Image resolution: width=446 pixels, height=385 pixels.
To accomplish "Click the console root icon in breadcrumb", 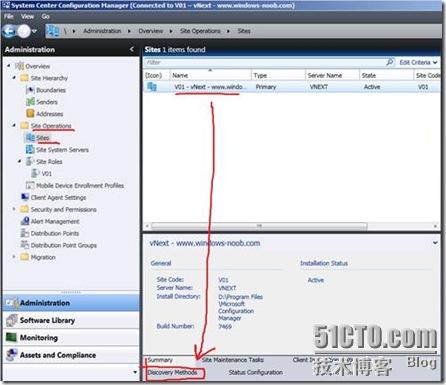I will coord(52,31).
